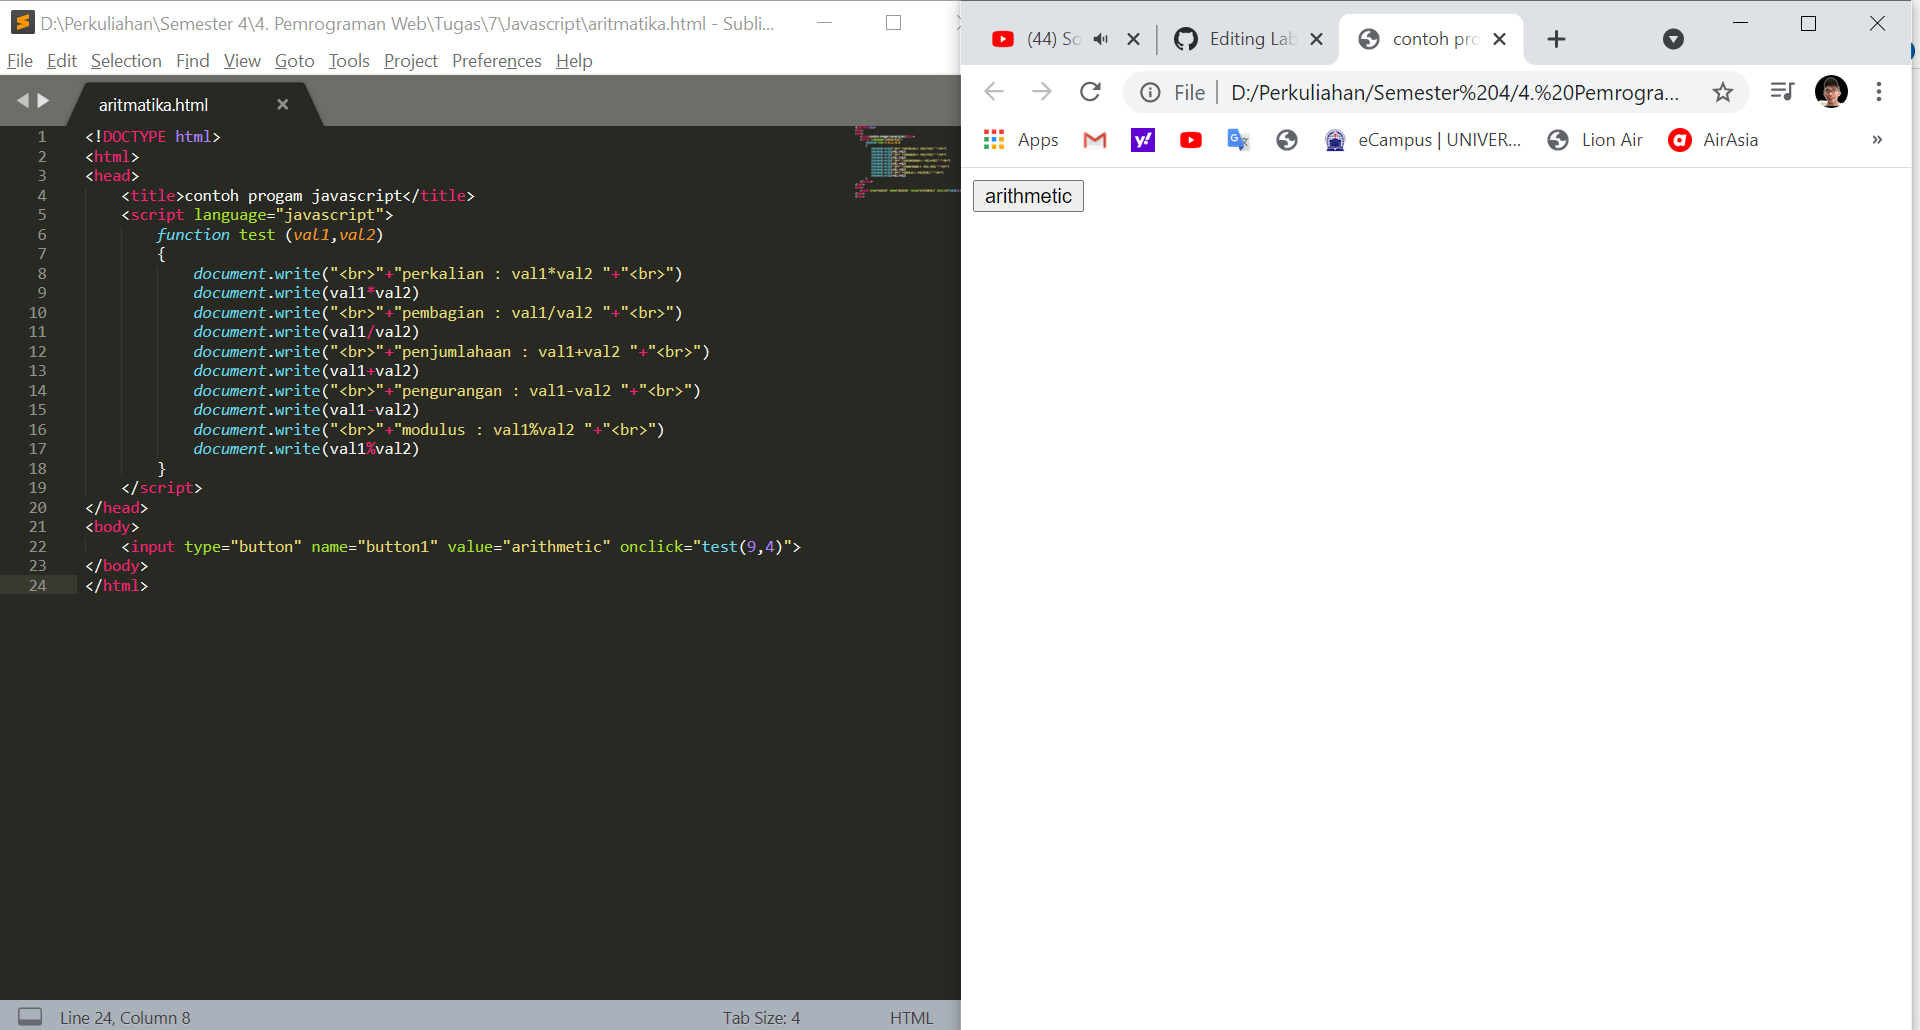
Task: Open the Lion Air bookmark
Action: (x=1595, y=140)
